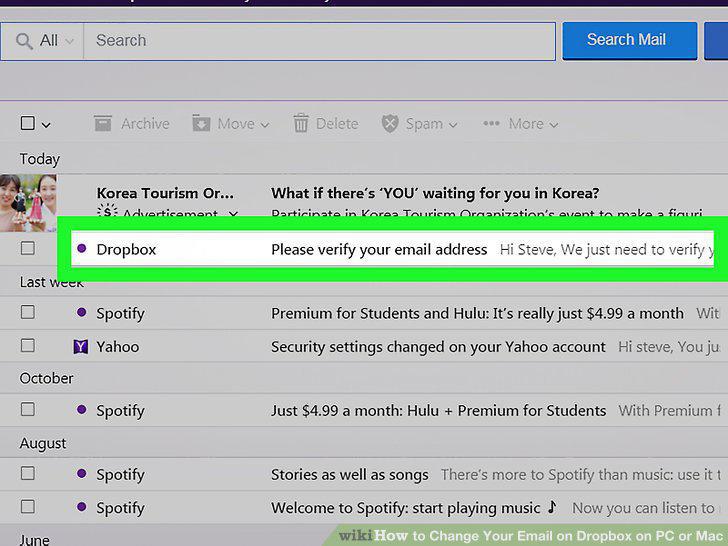Click the August group header

coord(43,443)
